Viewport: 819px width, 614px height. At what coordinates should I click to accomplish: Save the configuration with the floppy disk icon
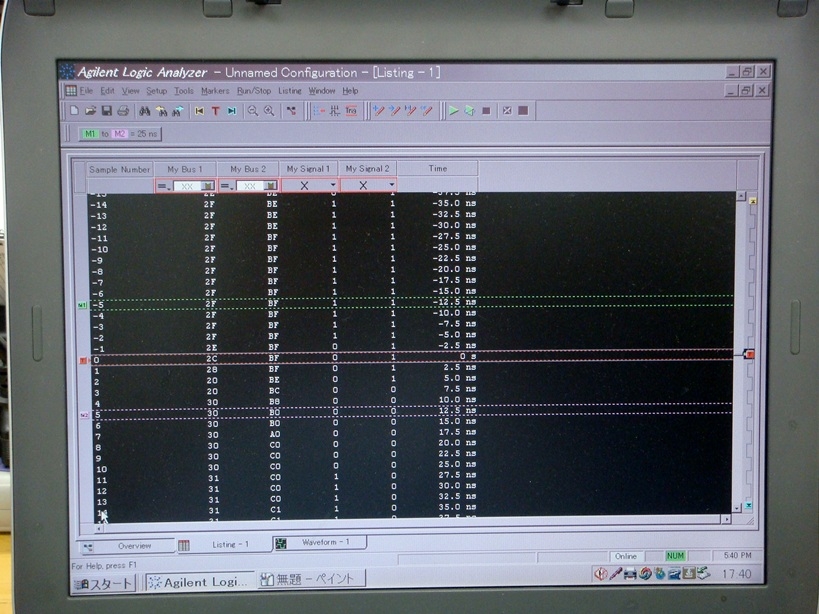107,111
